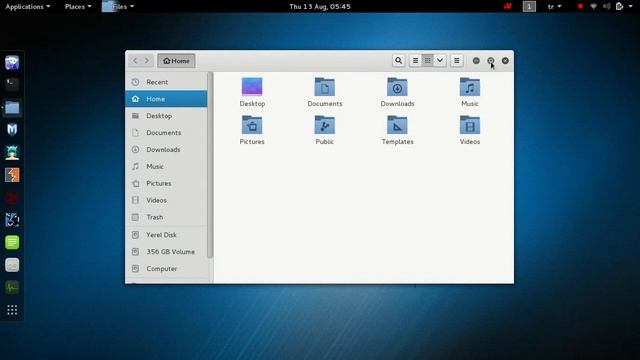Click the search magnifier button

tap(398, 60)
